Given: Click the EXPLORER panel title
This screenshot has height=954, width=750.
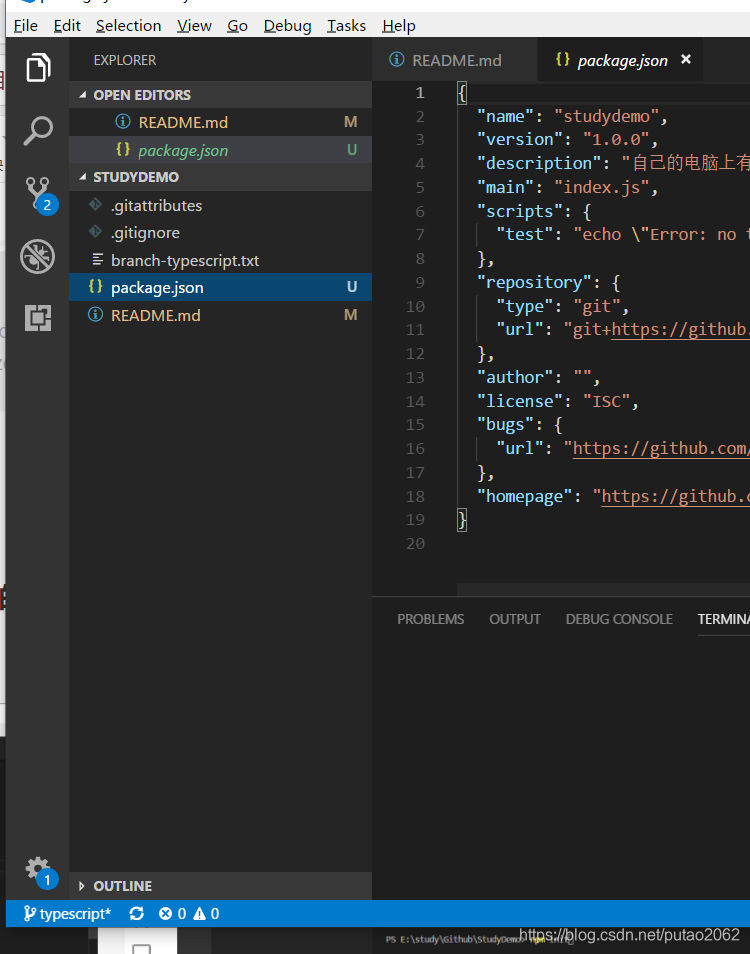Looking at the screenshot, I should tap(125, 60).
